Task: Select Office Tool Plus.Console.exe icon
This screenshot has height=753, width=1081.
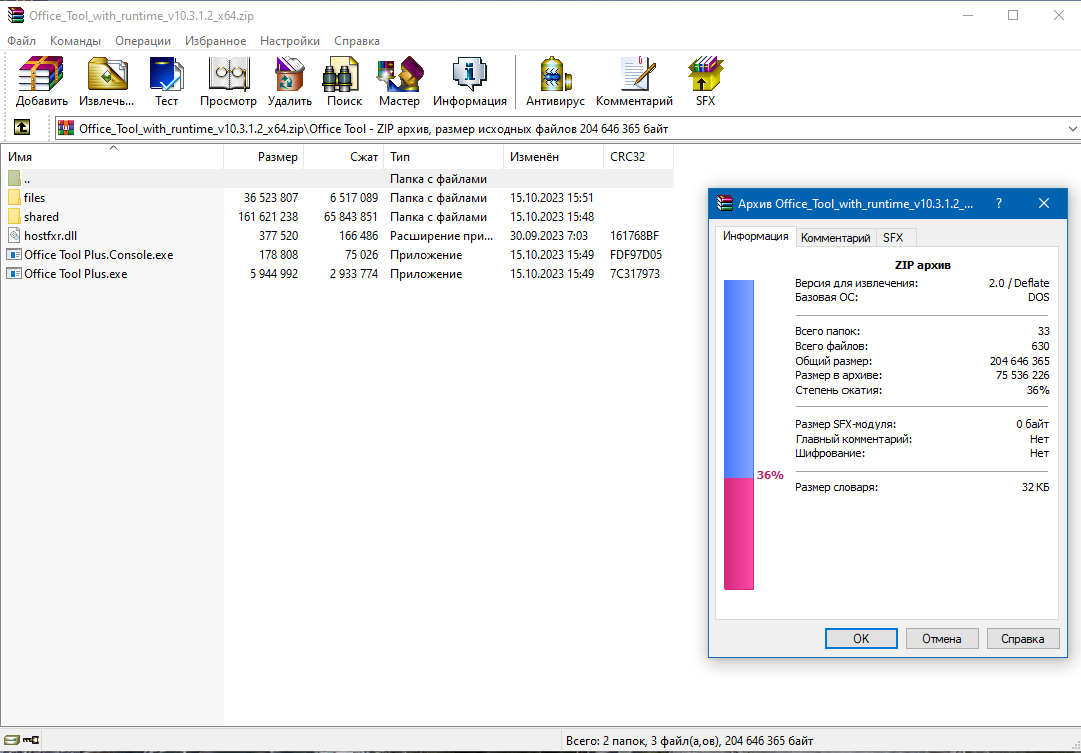Action: click(x=14, y=254)
